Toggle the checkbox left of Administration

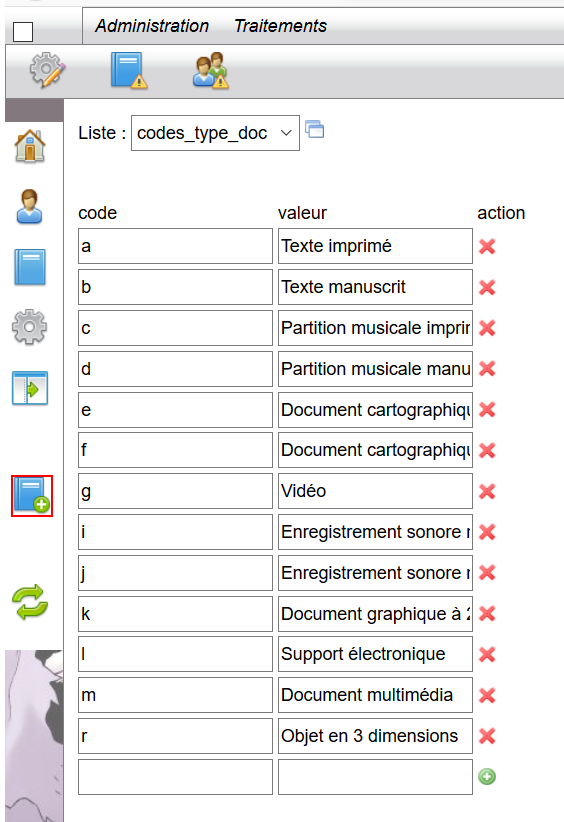pos(23,32)
